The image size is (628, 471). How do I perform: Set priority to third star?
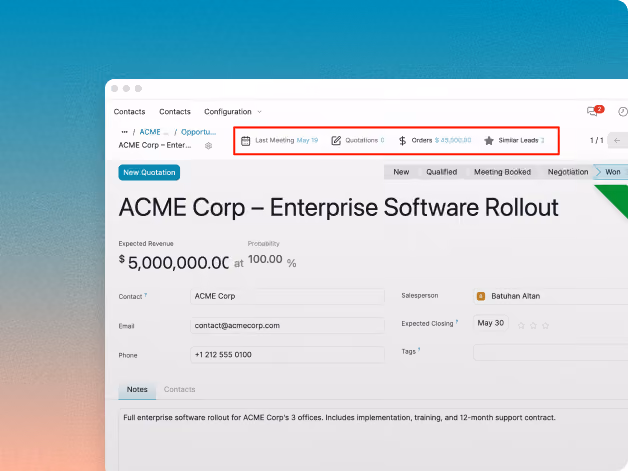click(x=545, y=325)
